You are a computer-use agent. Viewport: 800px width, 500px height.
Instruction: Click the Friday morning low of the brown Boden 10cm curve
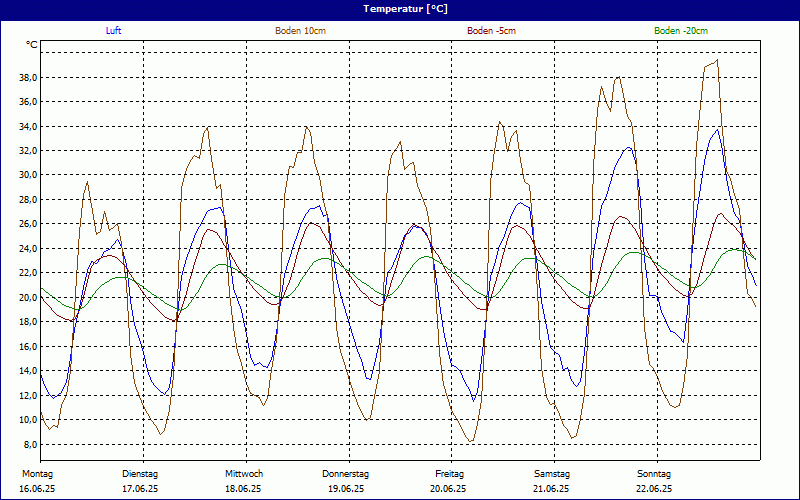(x=471, y=441)
